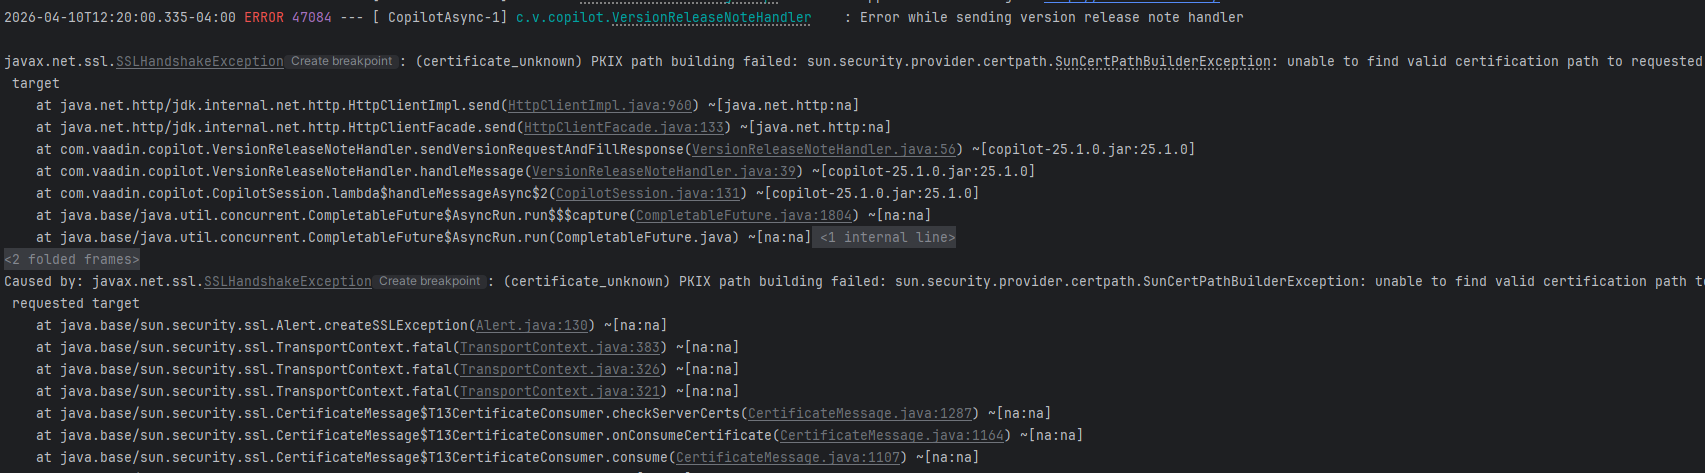Image resolution: width=1705 pixels, height=473 pixels.
Task: Click Create breakpoint in the 'Caused by' line
Action: 430,282
